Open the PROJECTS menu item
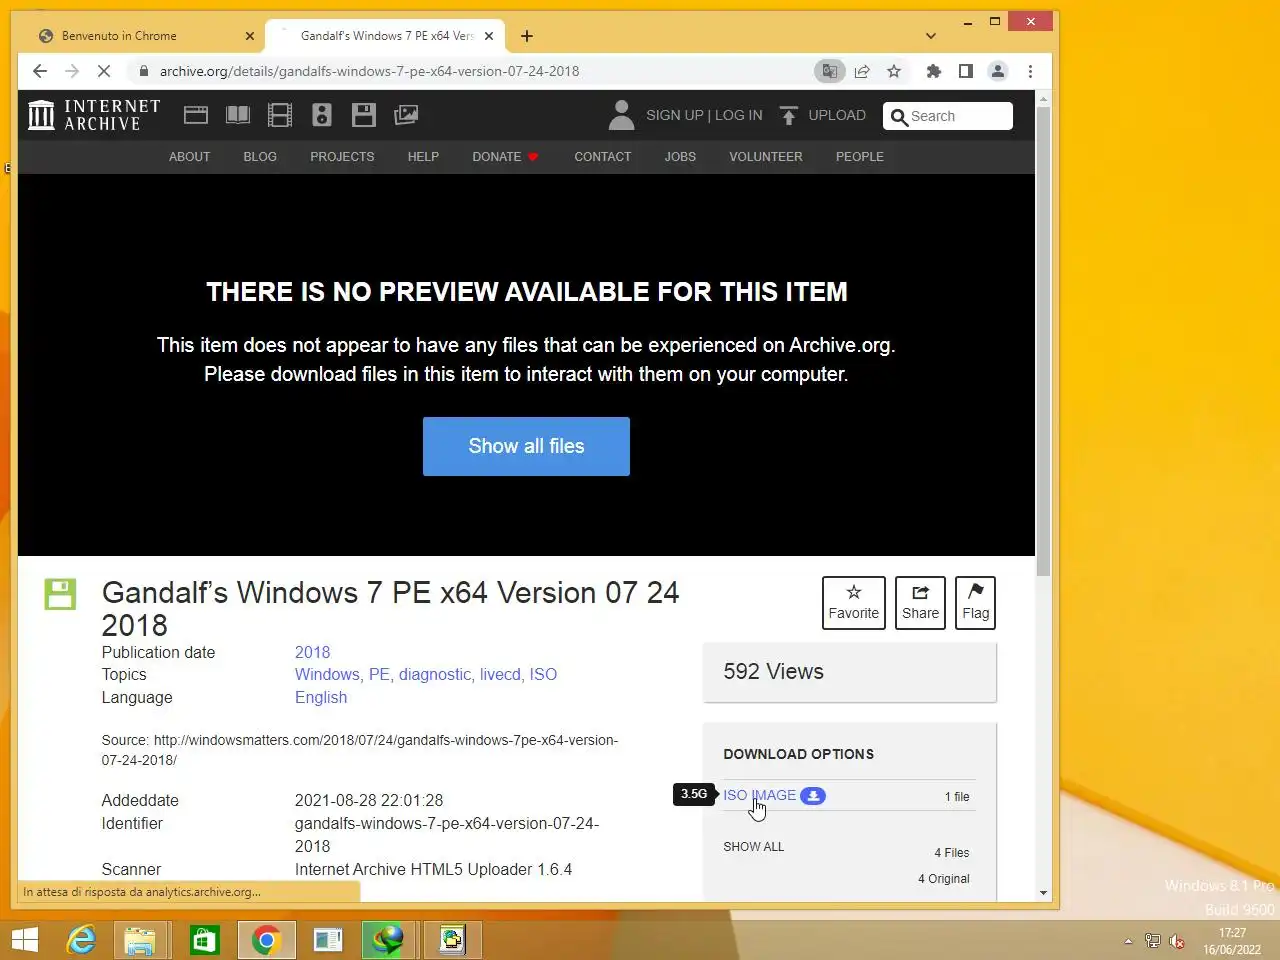This screenshot has height=960, width=1280. [x=342, y=157]
